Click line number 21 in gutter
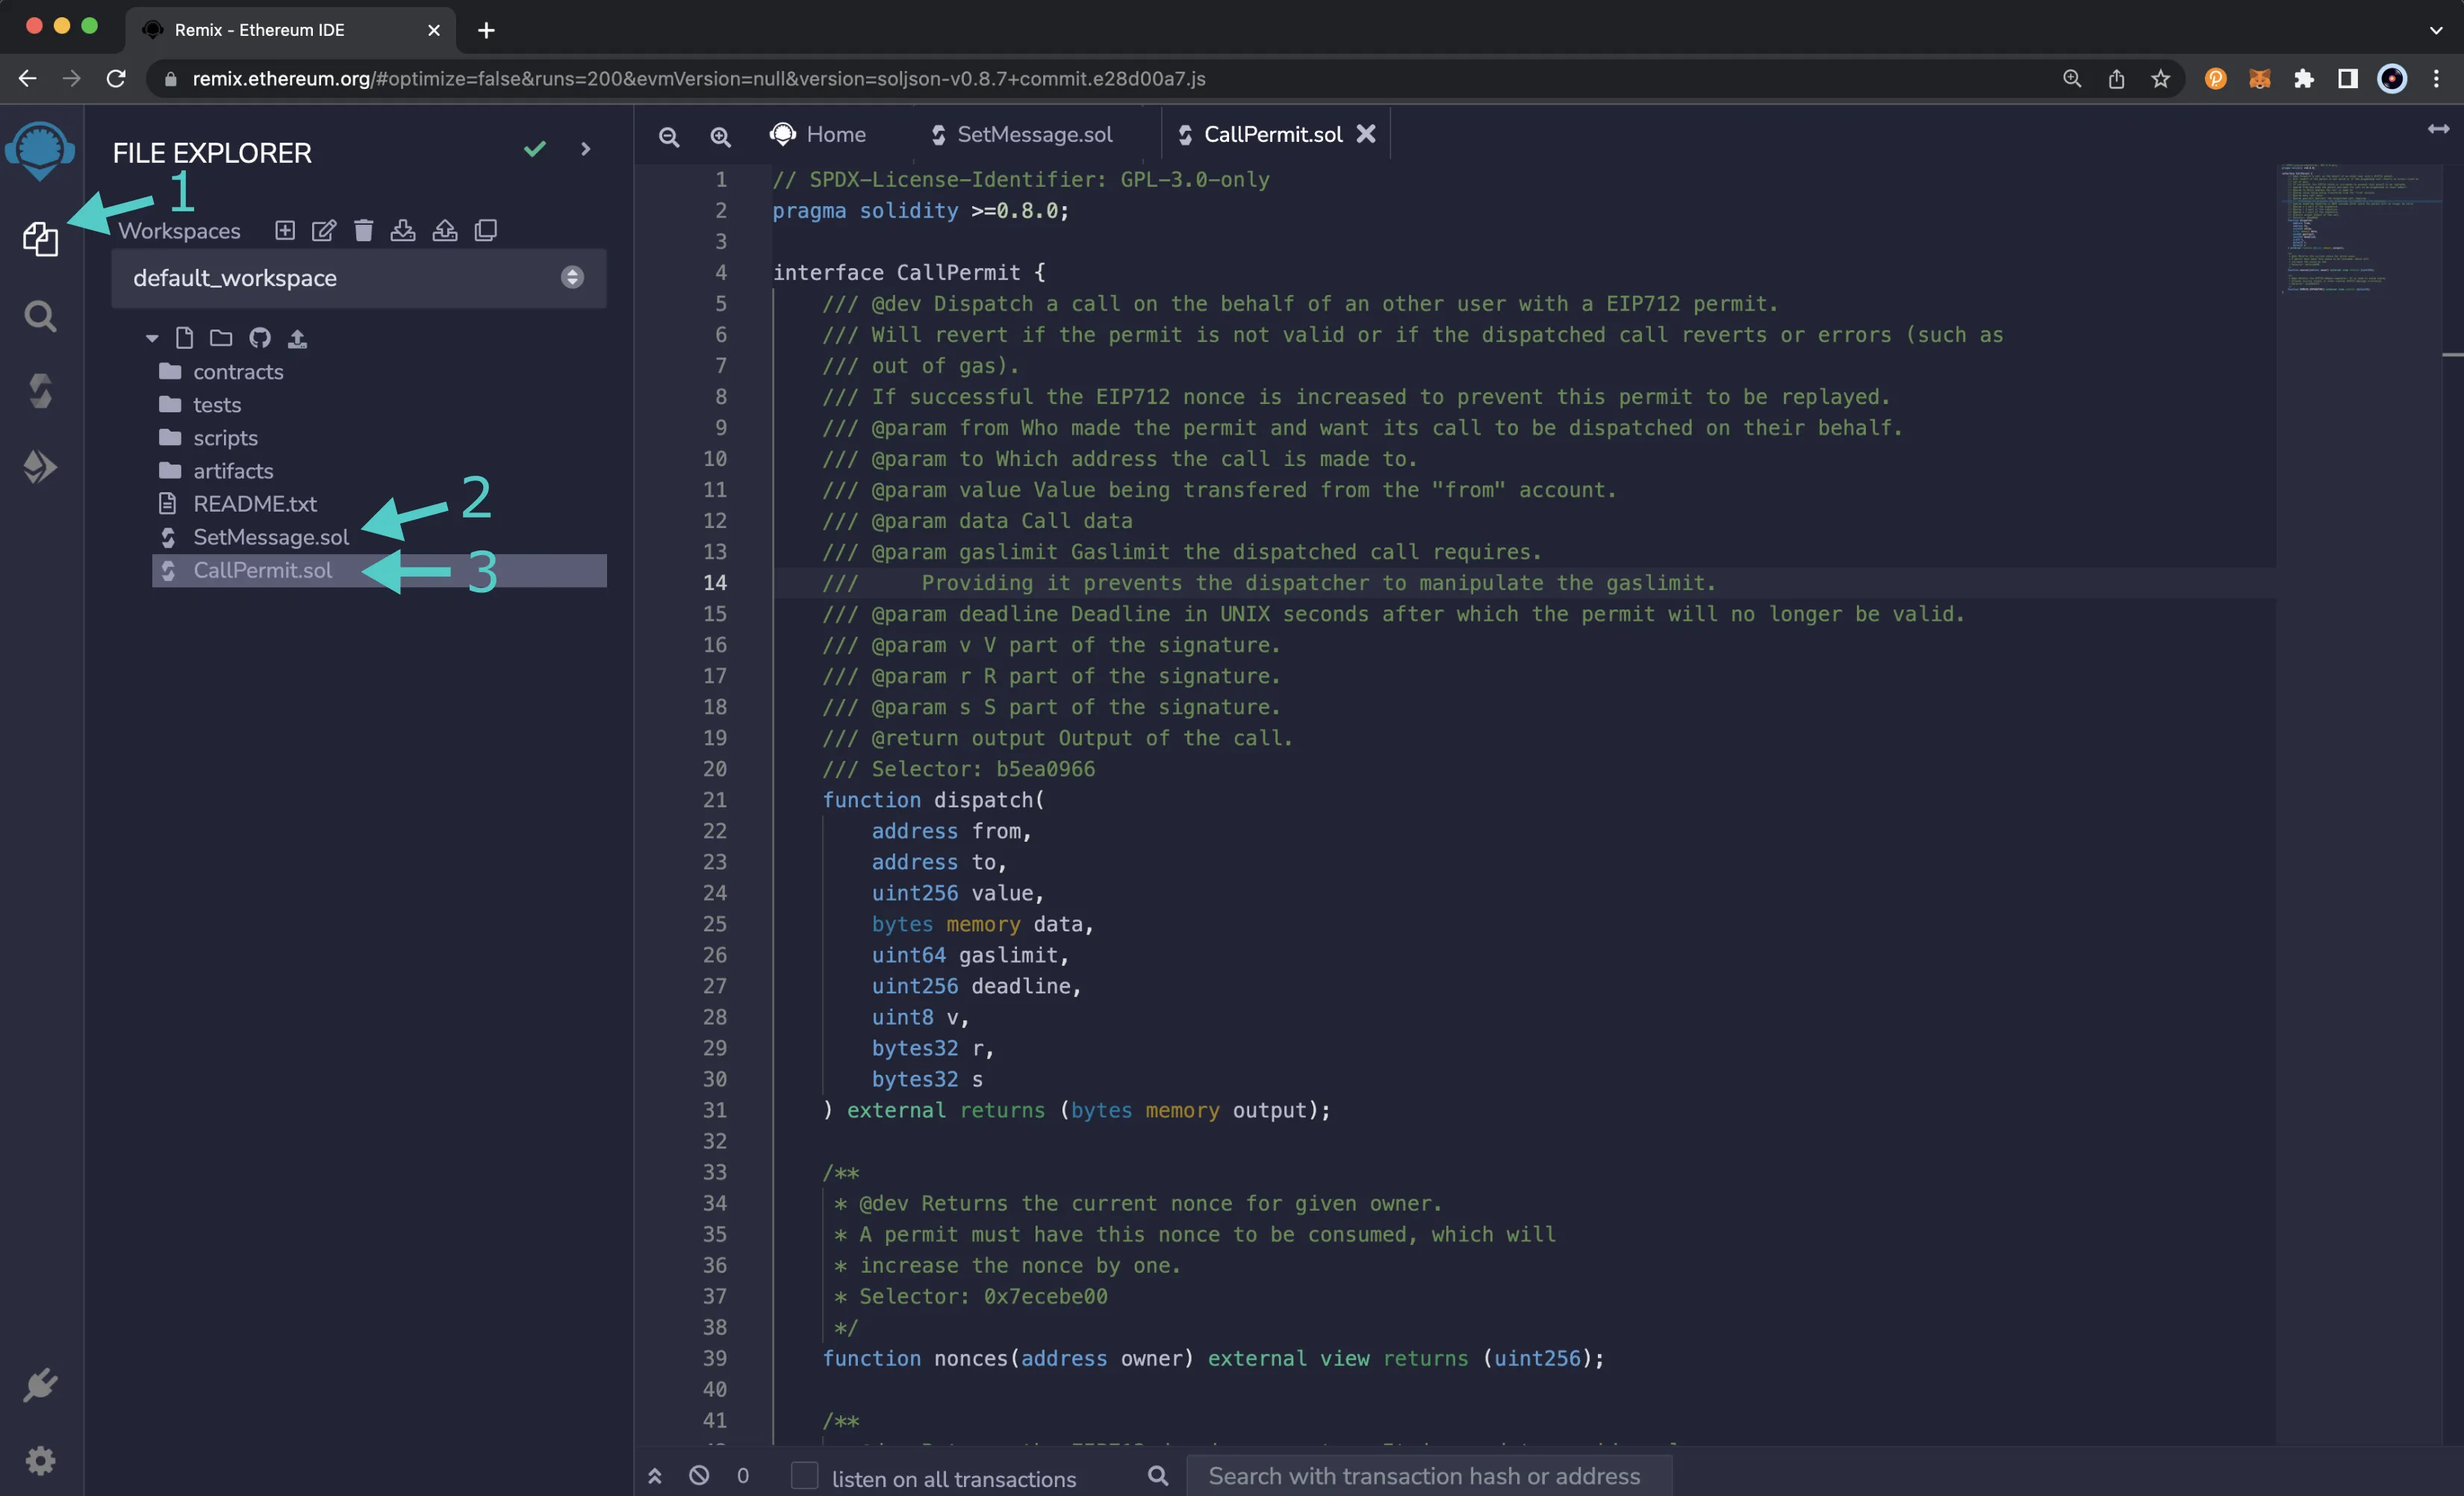 (x=714, y=800)
